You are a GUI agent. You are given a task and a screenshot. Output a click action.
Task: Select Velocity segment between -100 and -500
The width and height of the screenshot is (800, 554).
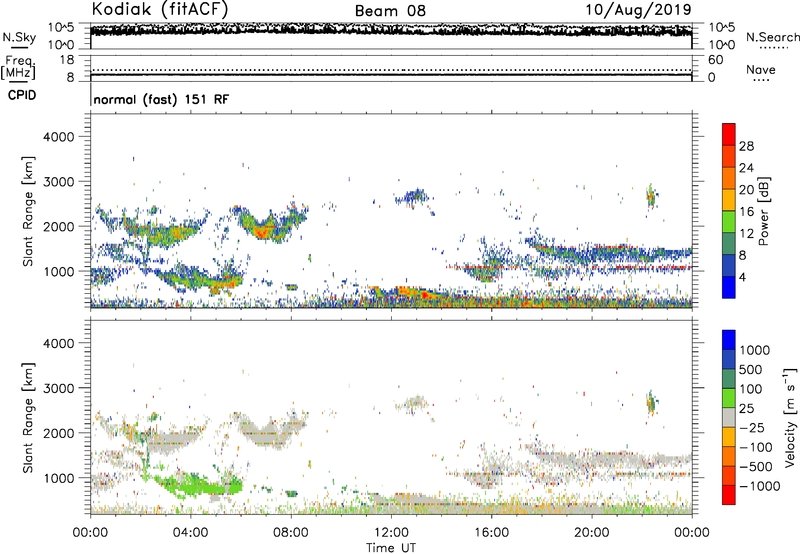click(729, 456)
